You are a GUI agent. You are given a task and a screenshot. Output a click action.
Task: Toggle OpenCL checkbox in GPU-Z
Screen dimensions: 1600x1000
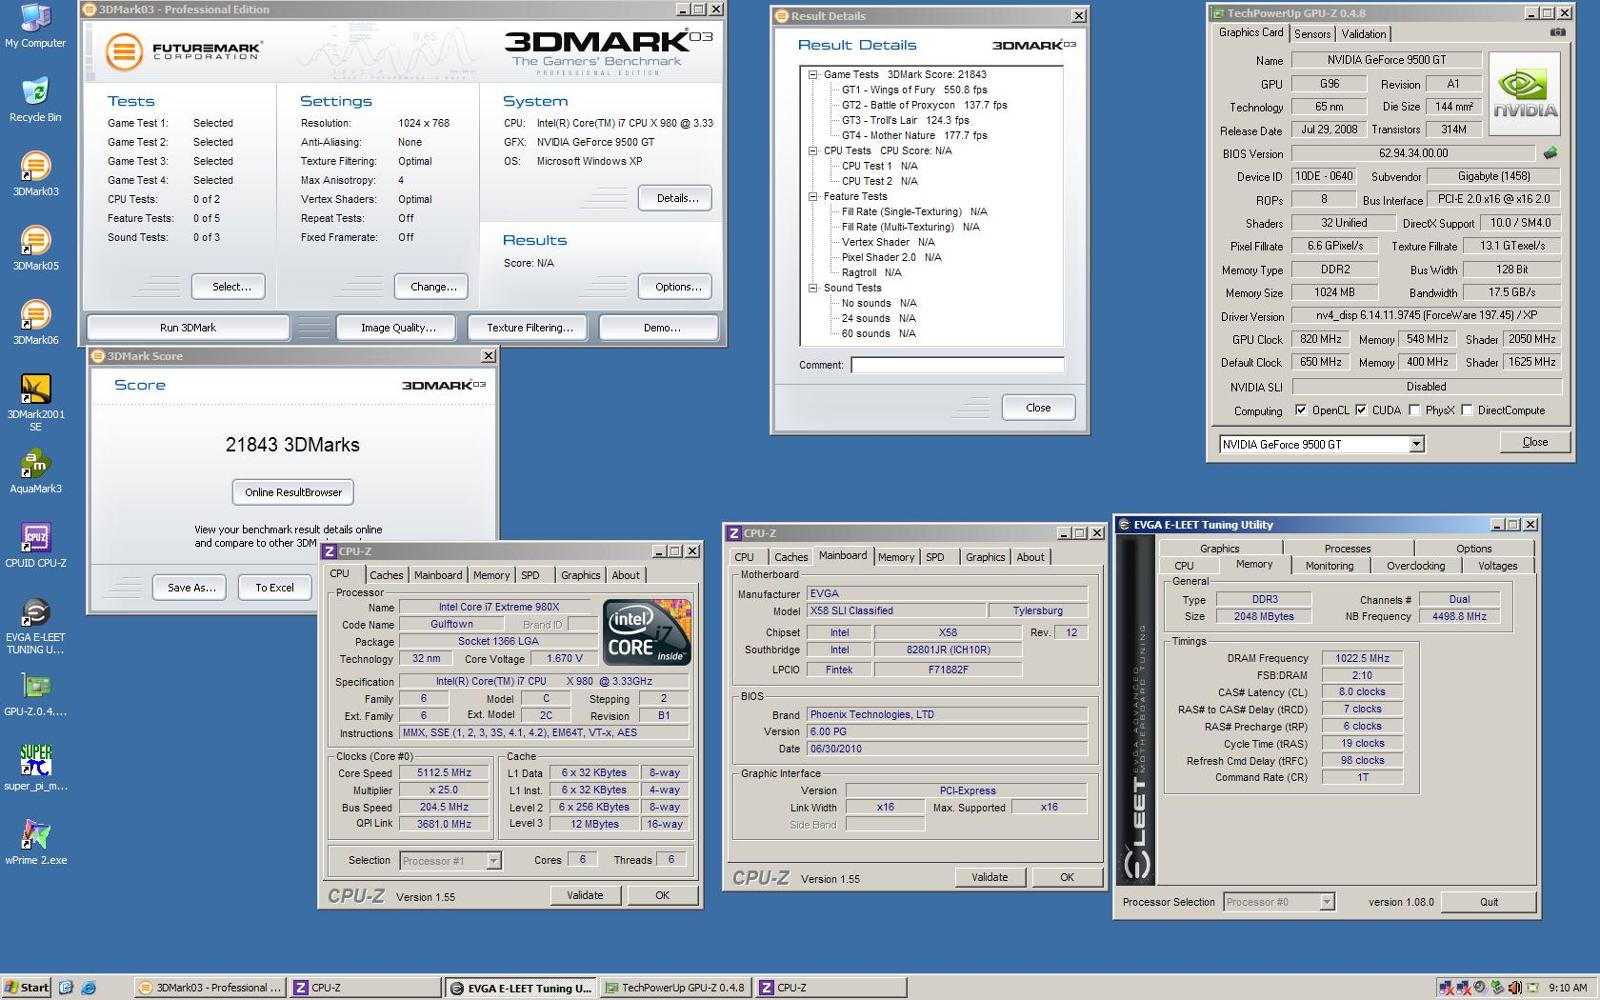[x=1300, y=410]
